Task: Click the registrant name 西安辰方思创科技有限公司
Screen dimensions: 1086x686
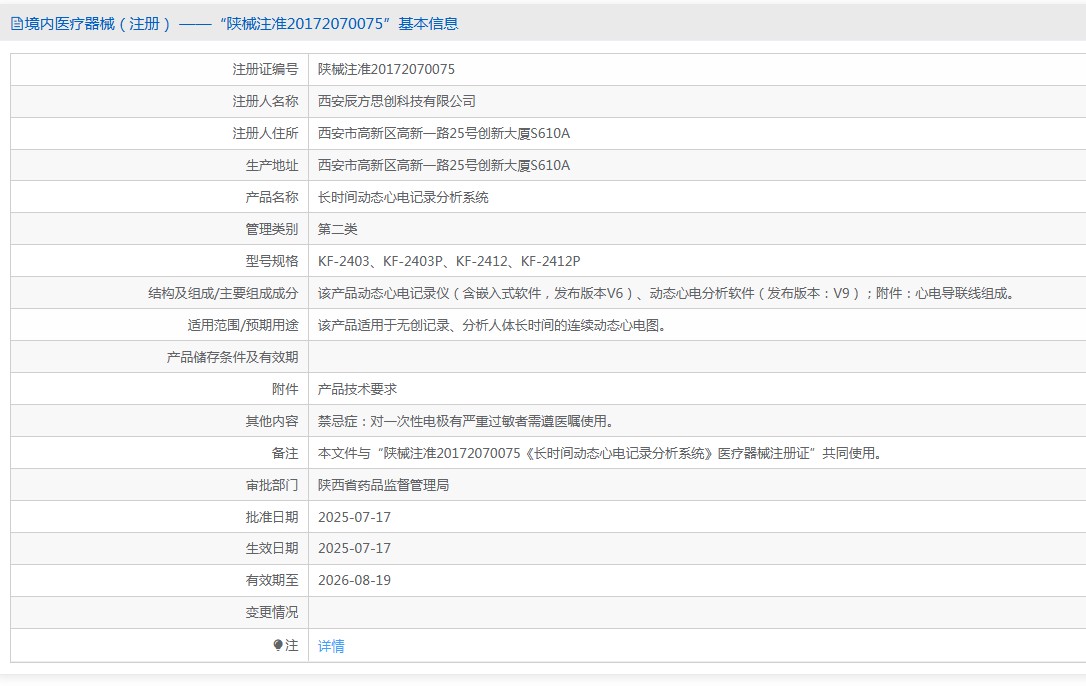Action: tap(396, 102)
